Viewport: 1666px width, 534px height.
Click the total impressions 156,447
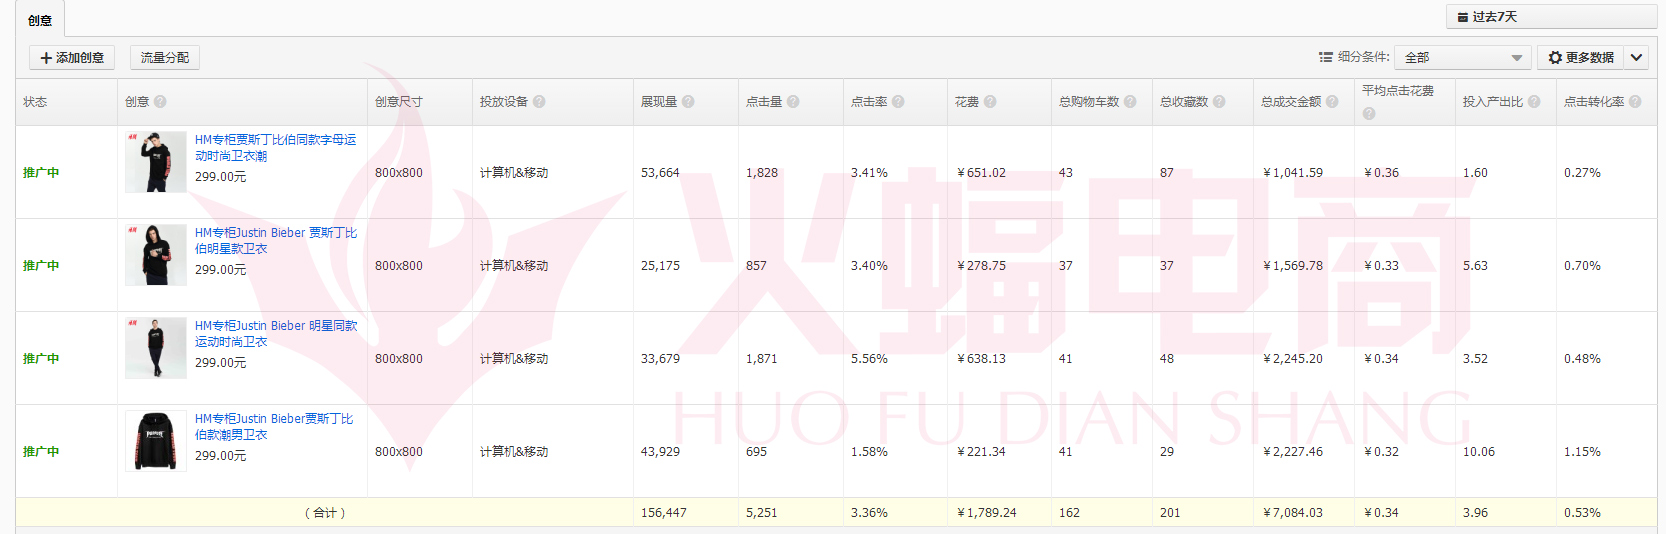[664, 513]
